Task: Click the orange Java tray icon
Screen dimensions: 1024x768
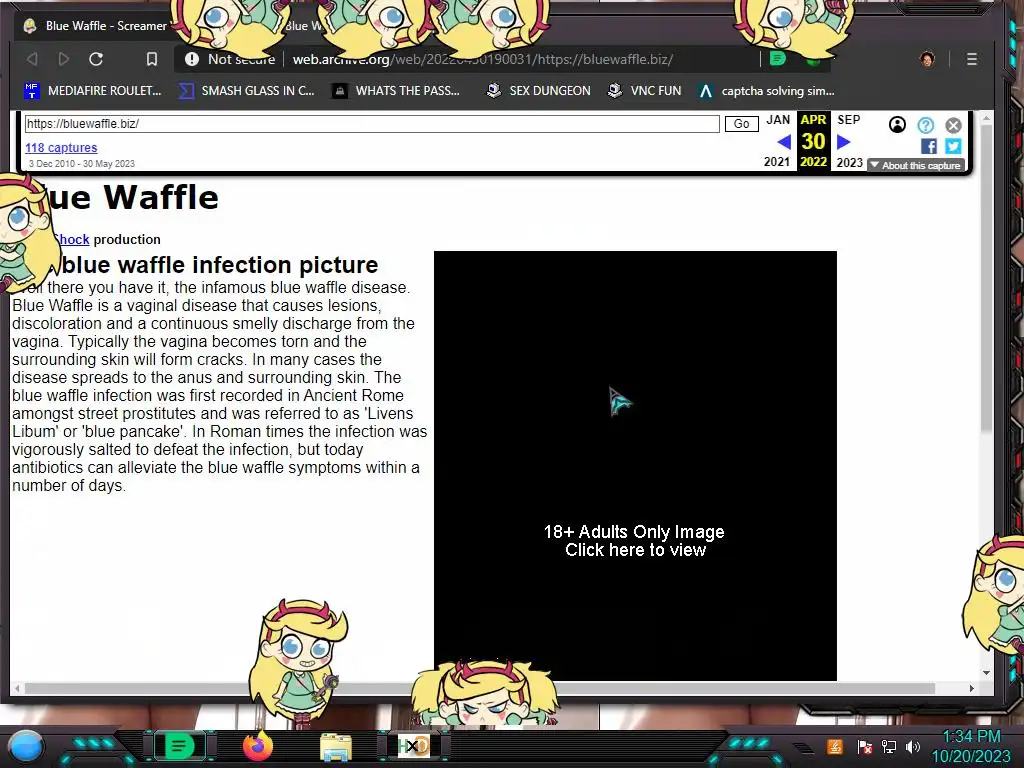Action: point(835,746)
